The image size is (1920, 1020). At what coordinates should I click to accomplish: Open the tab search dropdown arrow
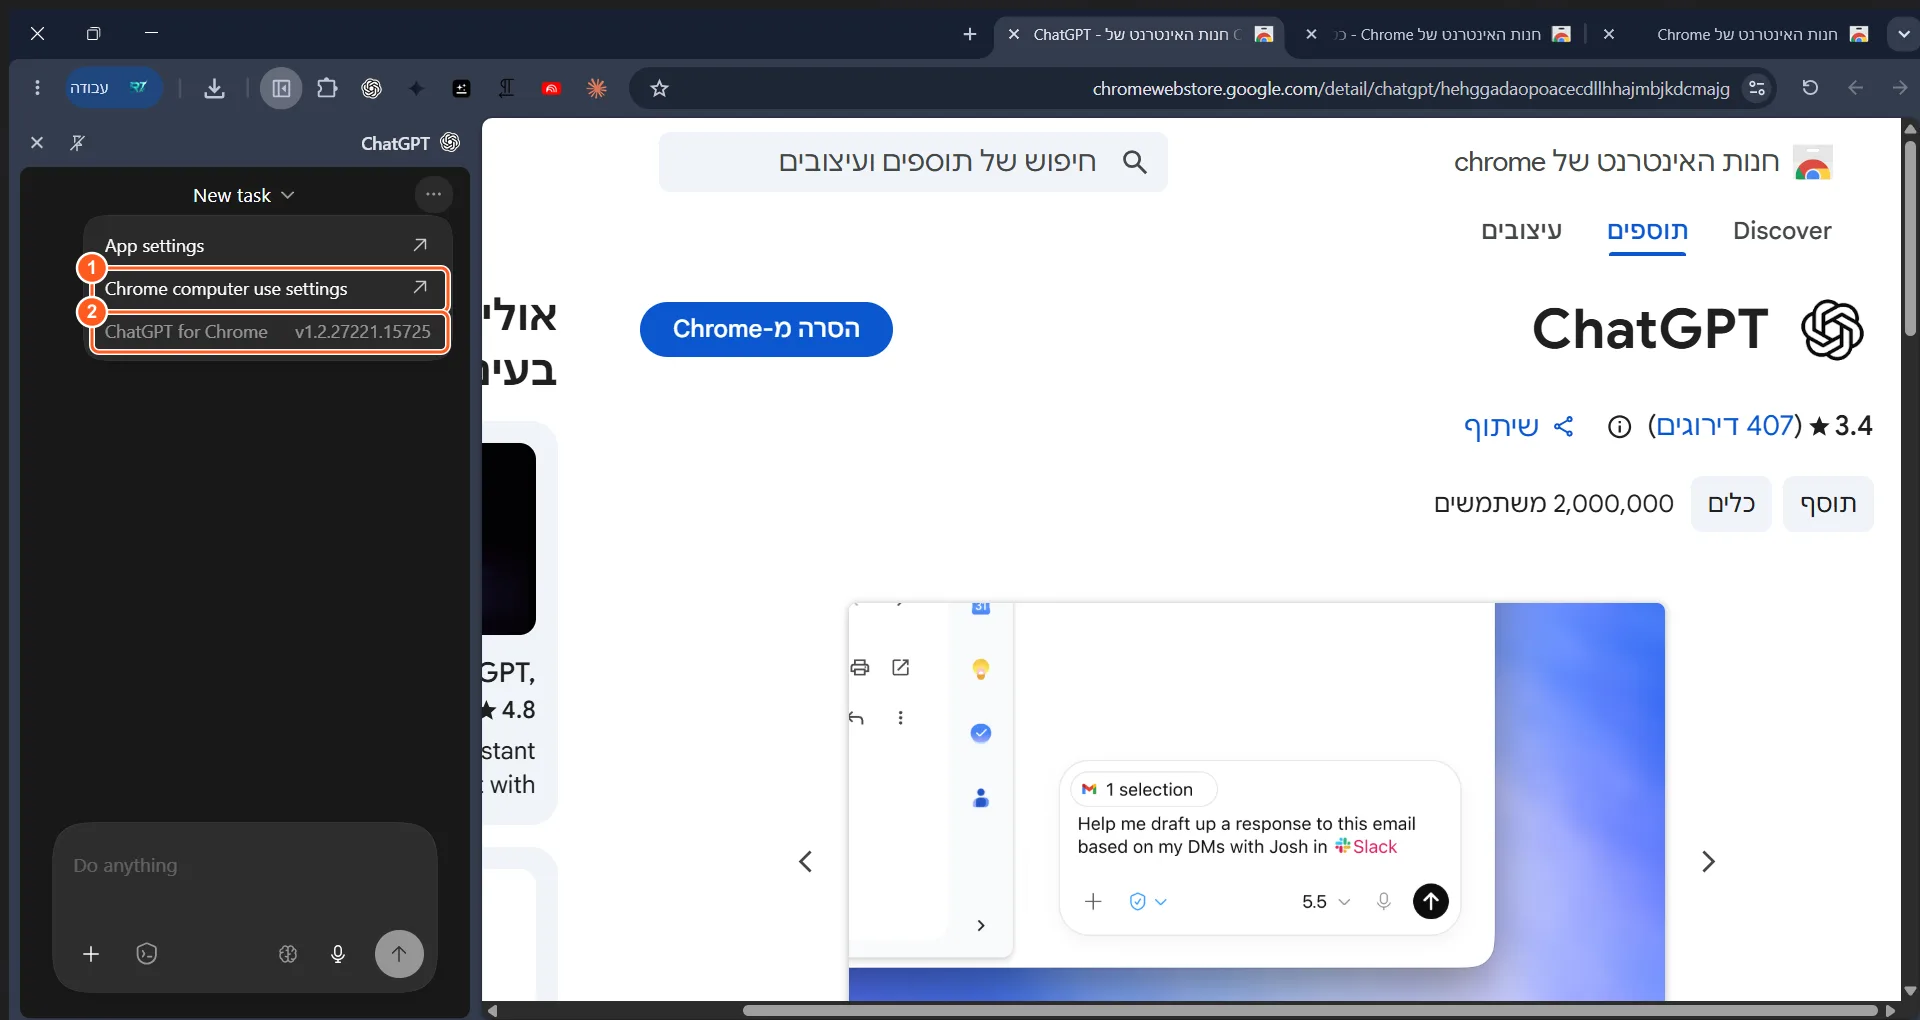(x=1903, y=34)
